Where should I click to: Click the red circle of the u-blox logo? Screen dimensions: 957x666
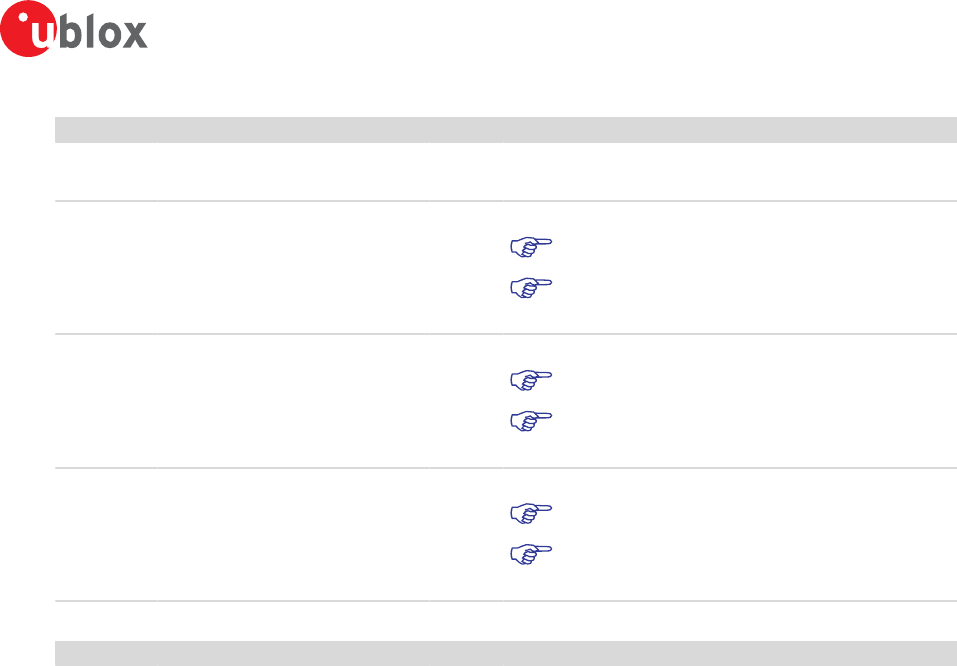point(28,29)
